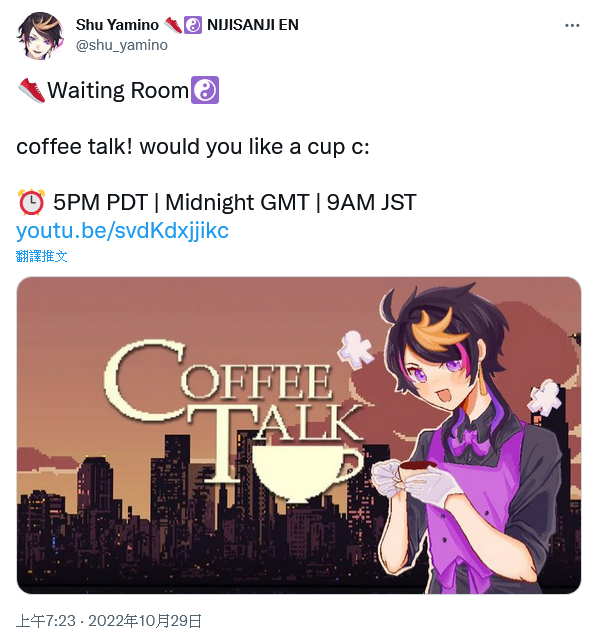Click Shu Yamino's profile avatar
This screenshot has width=598, height=644.
click(x=40, y=36)
